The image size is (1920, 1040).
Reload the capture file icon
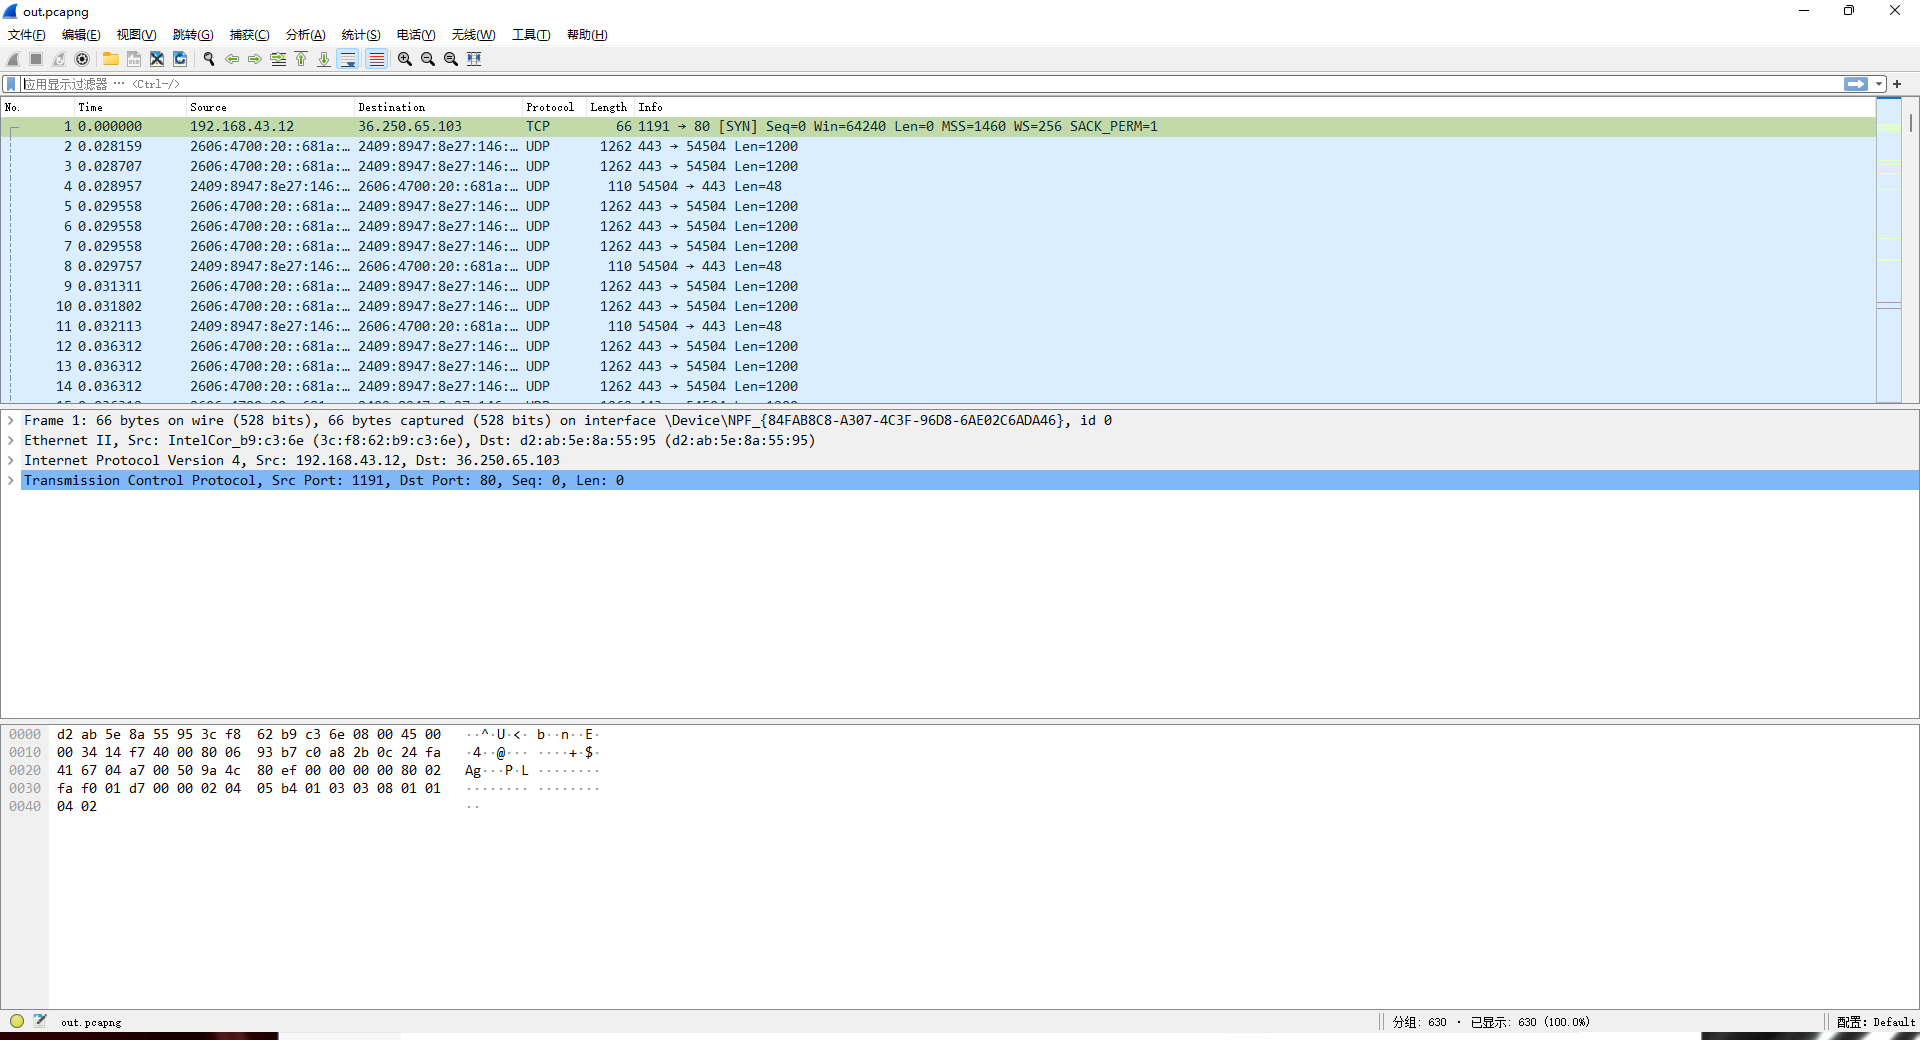180,59
